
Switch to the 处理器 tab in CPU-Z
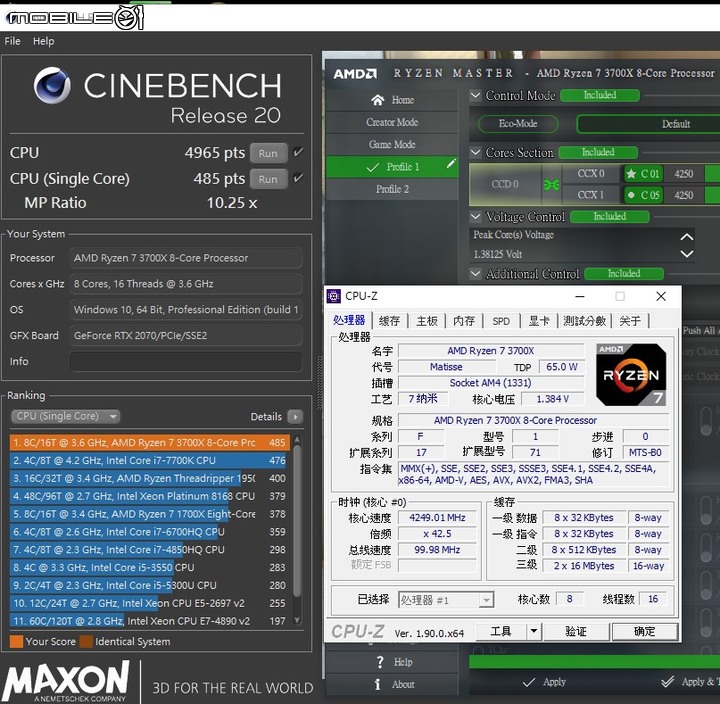349,321
